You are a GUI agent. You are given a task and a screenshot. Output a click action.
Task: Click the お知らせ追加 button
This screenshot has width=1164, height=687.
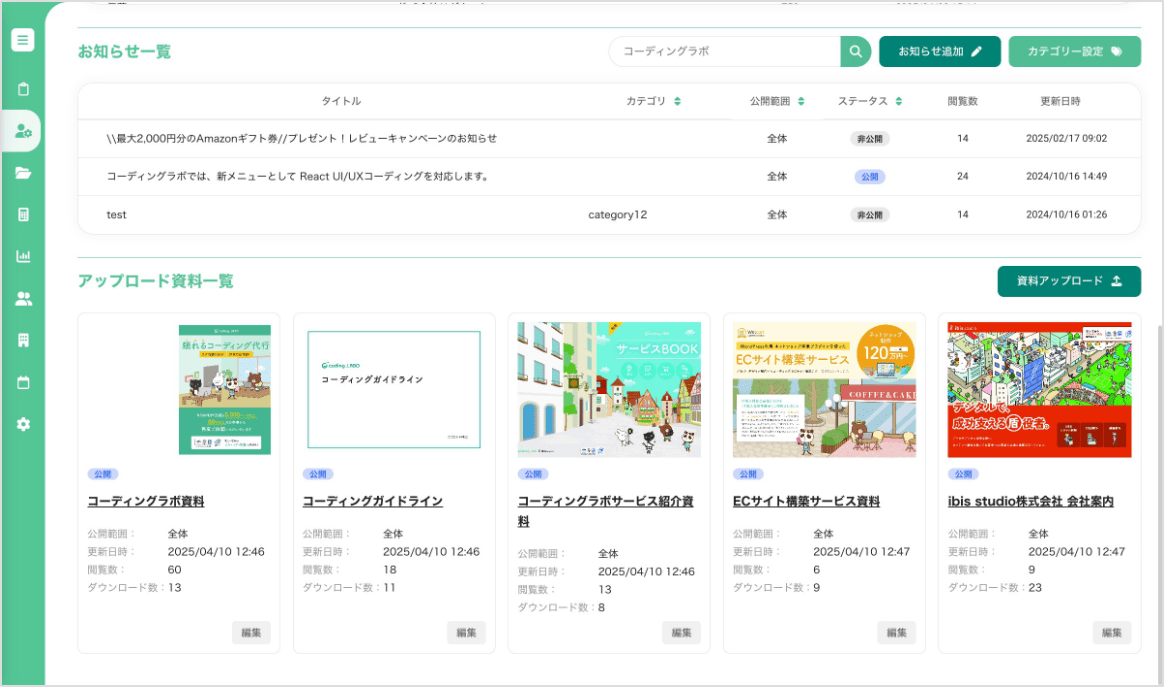point(940,51)
